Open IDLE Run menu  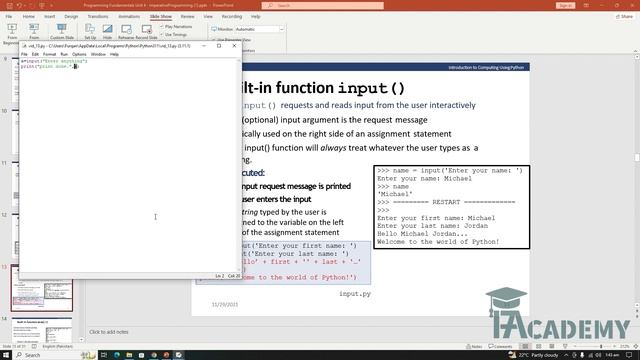[x=64, y=54]
